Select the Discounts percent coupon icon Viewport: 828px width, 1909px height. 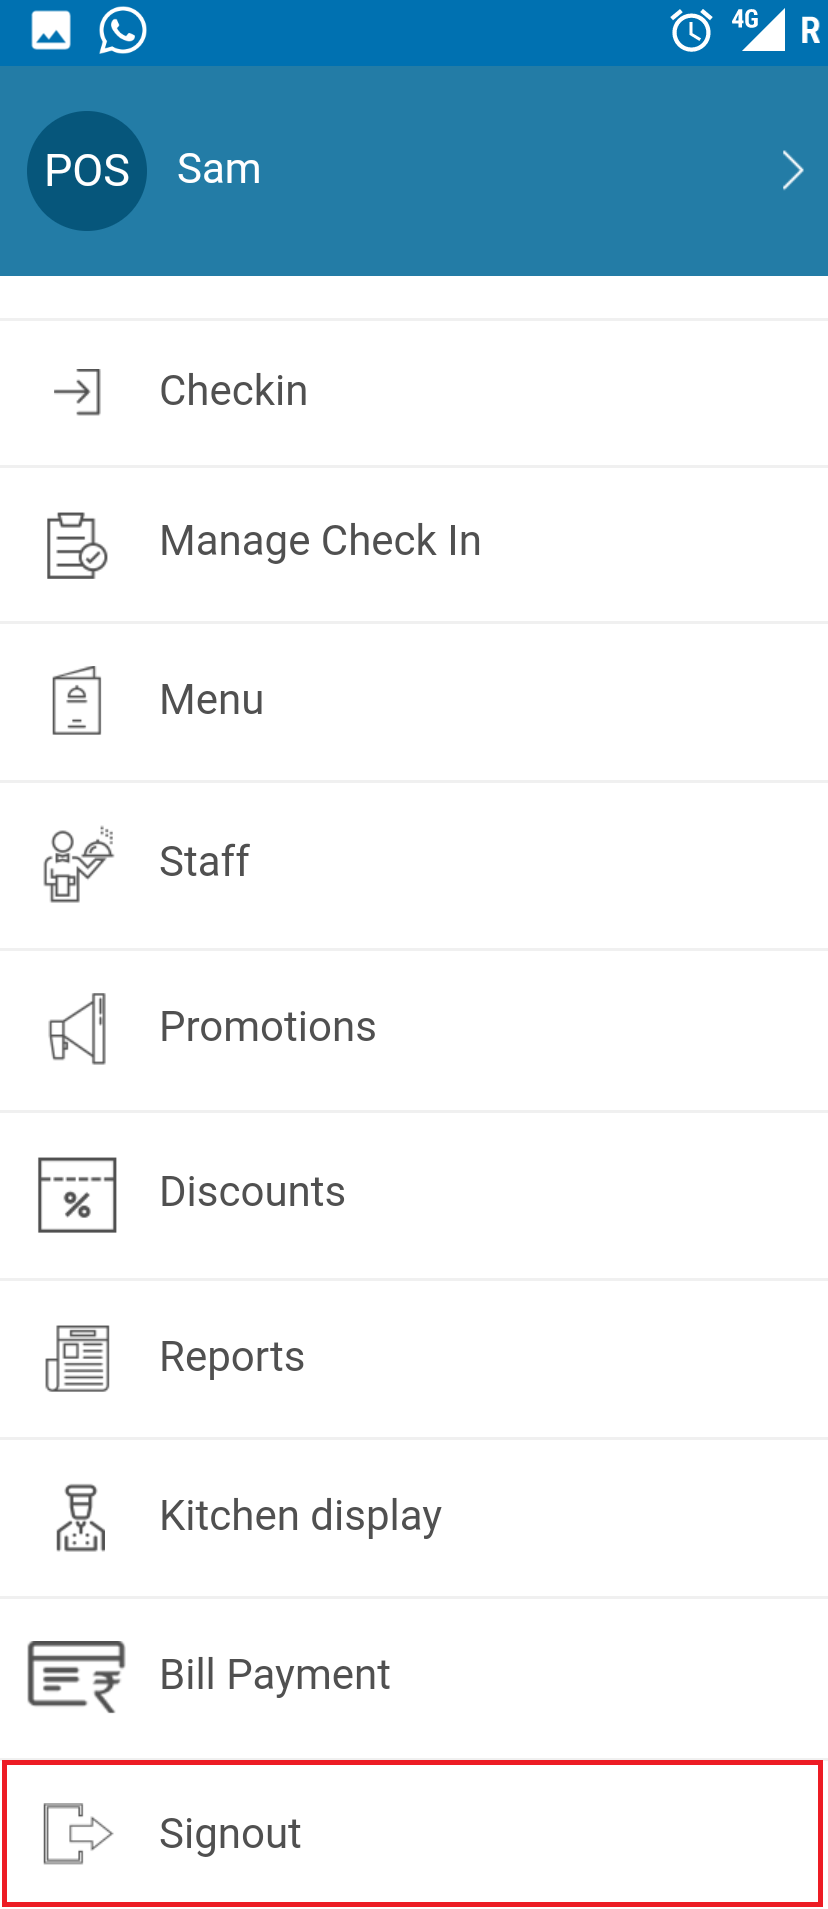tap(77, 1195)
